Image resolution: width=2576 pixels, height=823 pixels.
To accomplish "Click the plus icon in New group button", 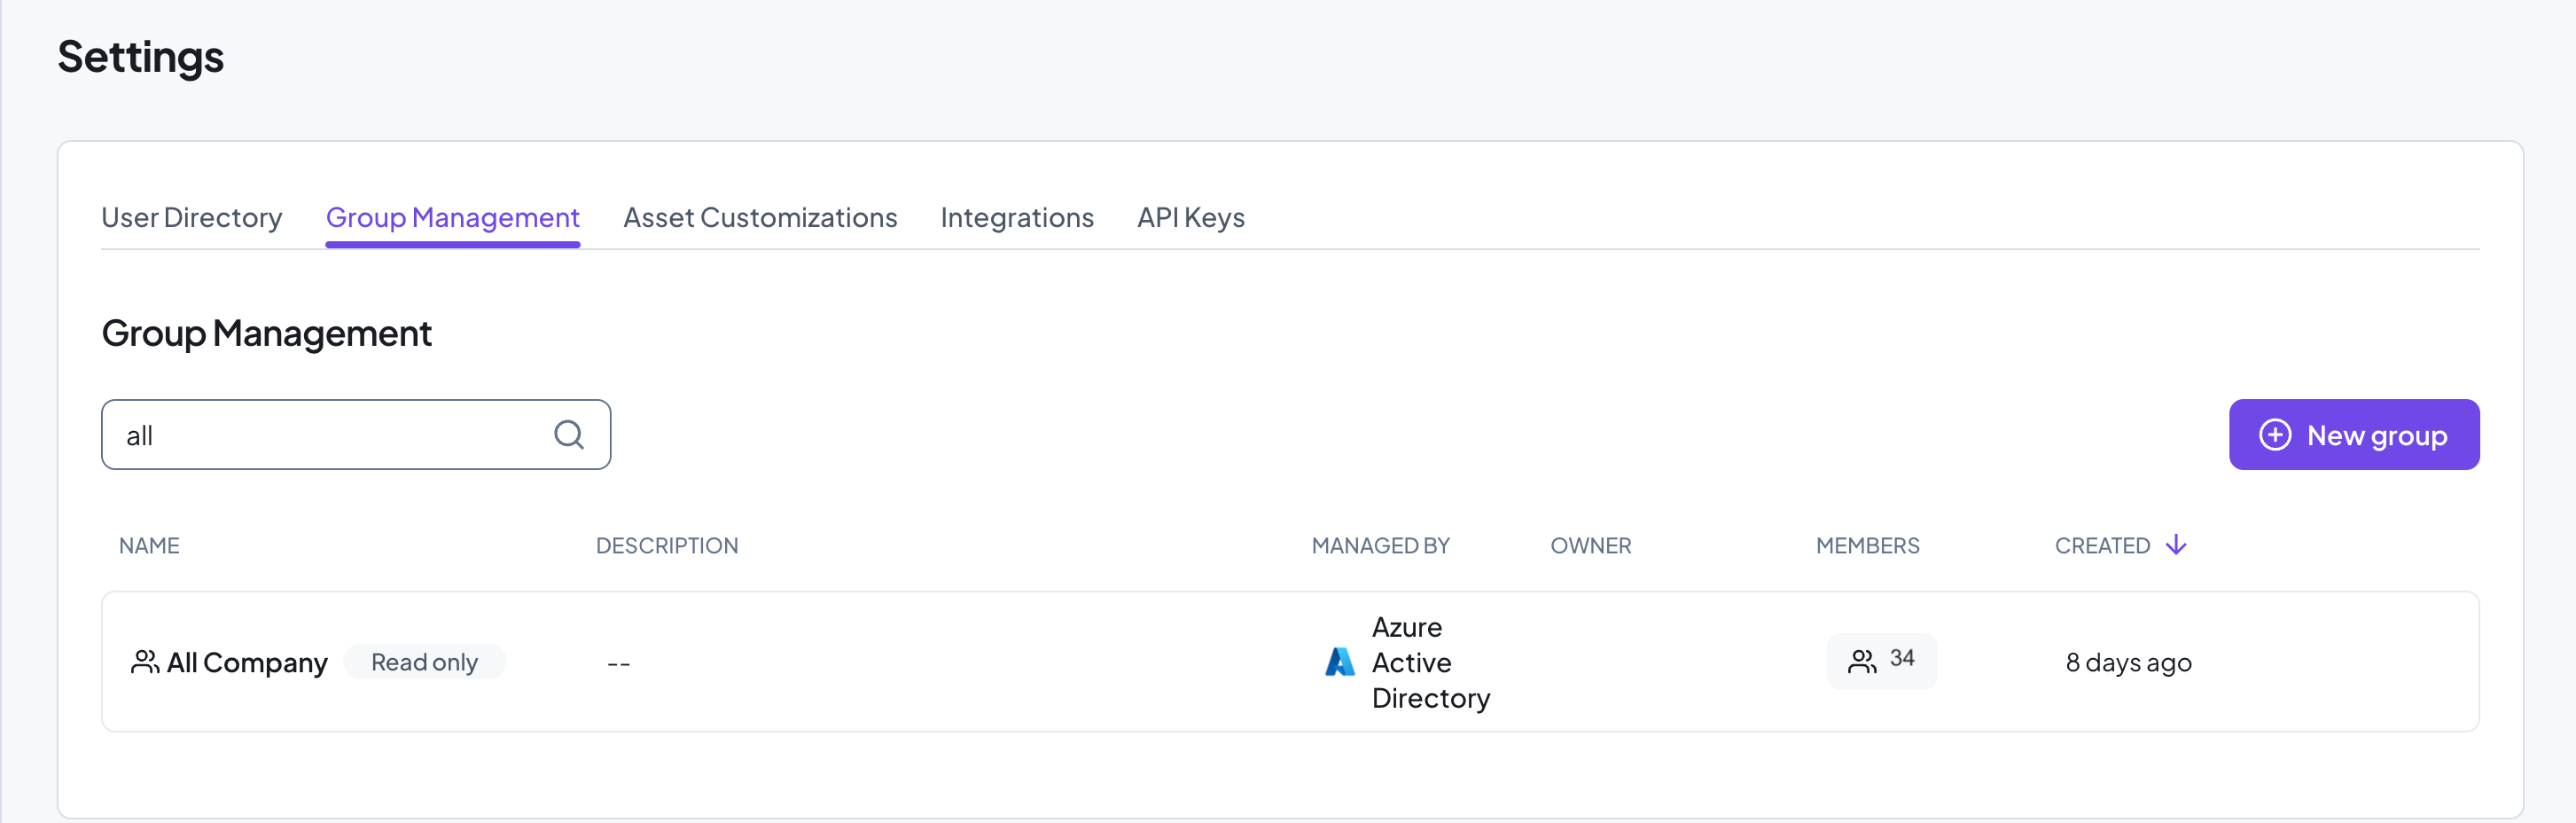I will 2275,434.
